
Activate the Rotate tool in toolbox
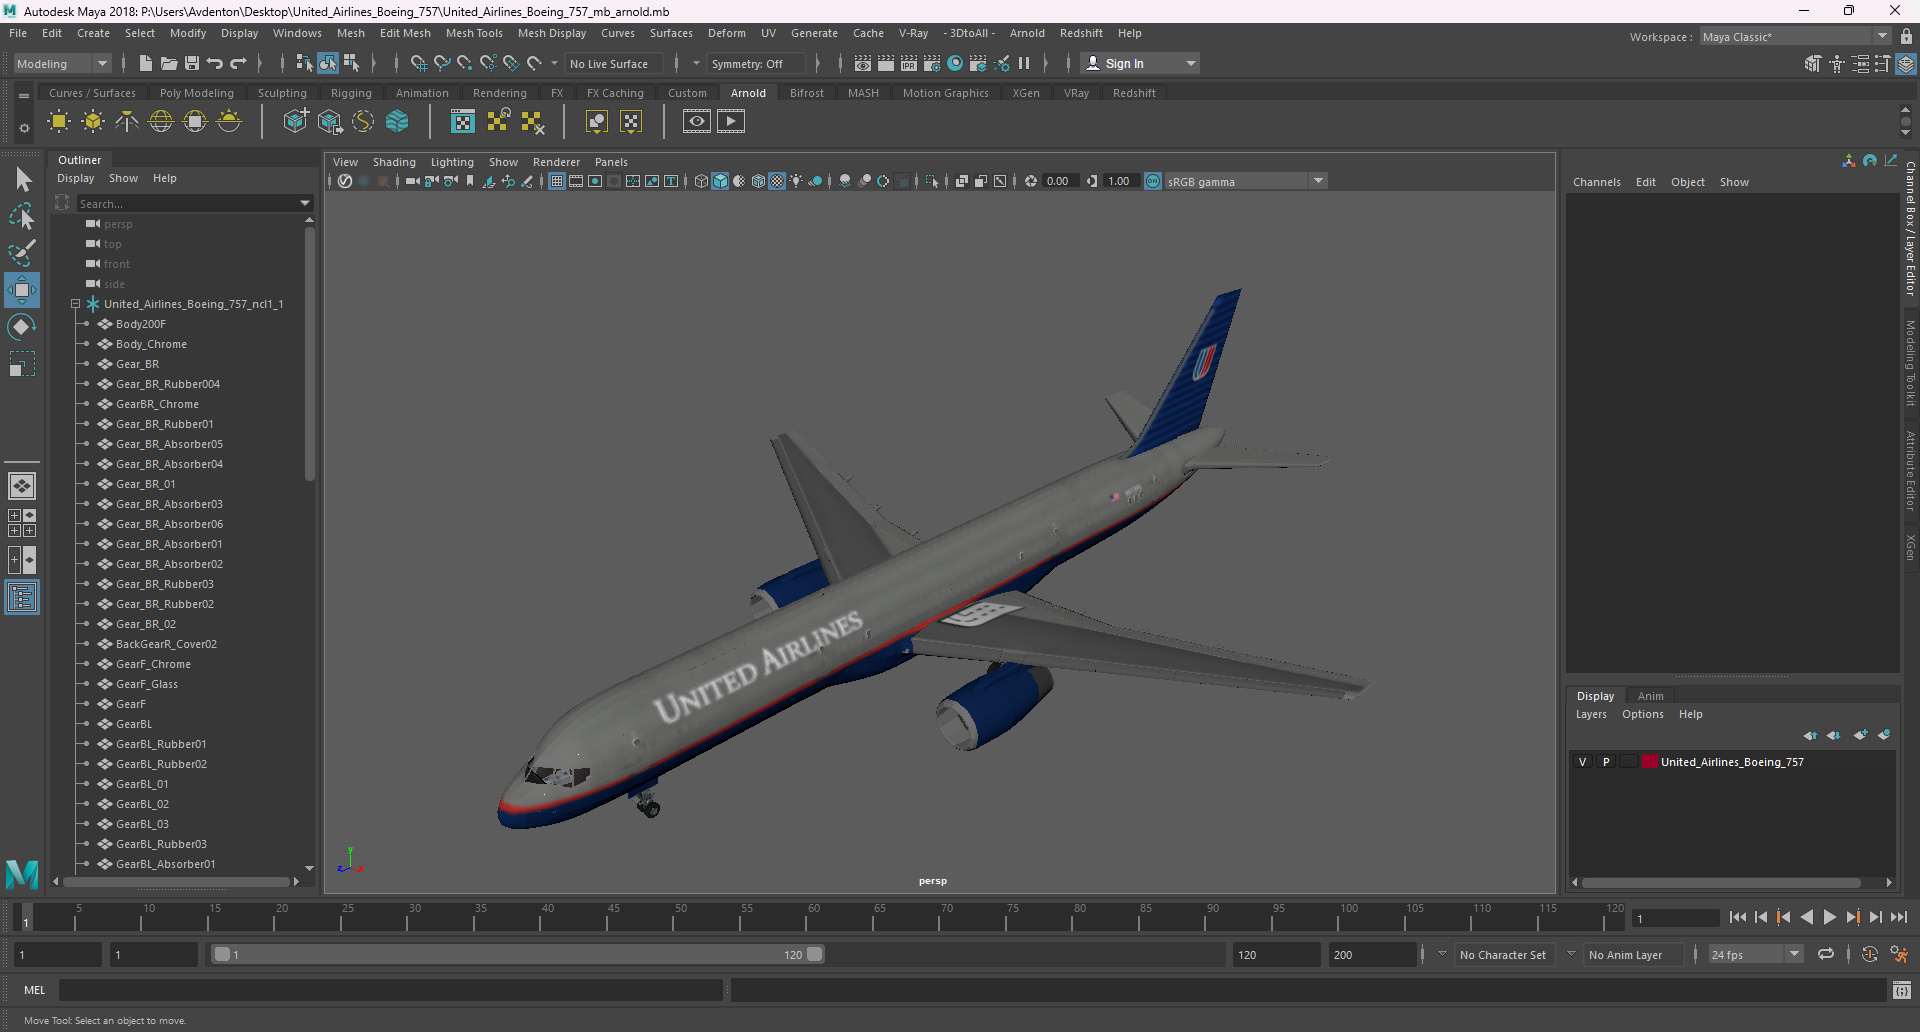pyautogui.click(x=22, y=327)
